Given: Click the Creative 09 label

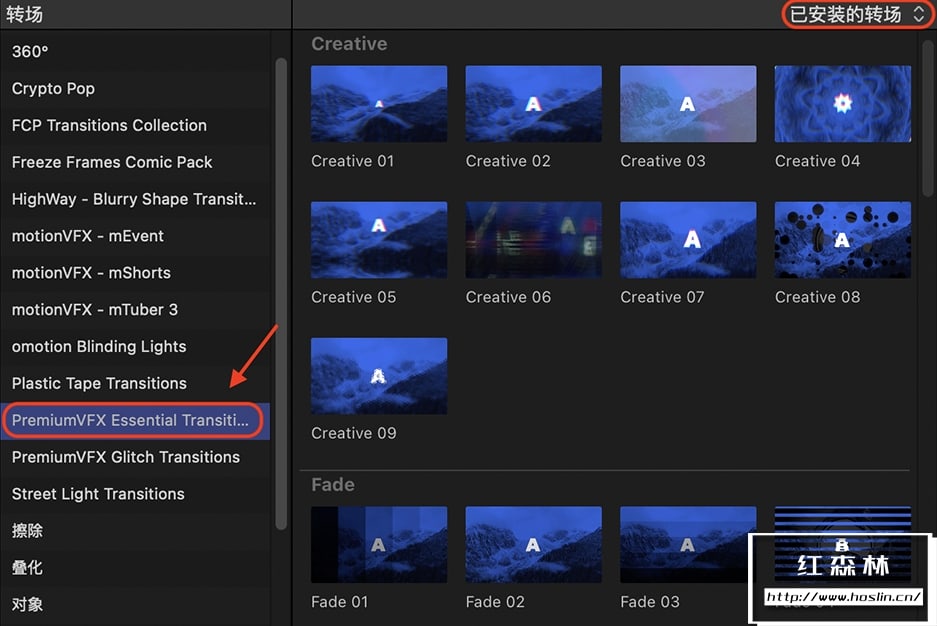Looking at the screenshot, I should (x=353, y=433).
